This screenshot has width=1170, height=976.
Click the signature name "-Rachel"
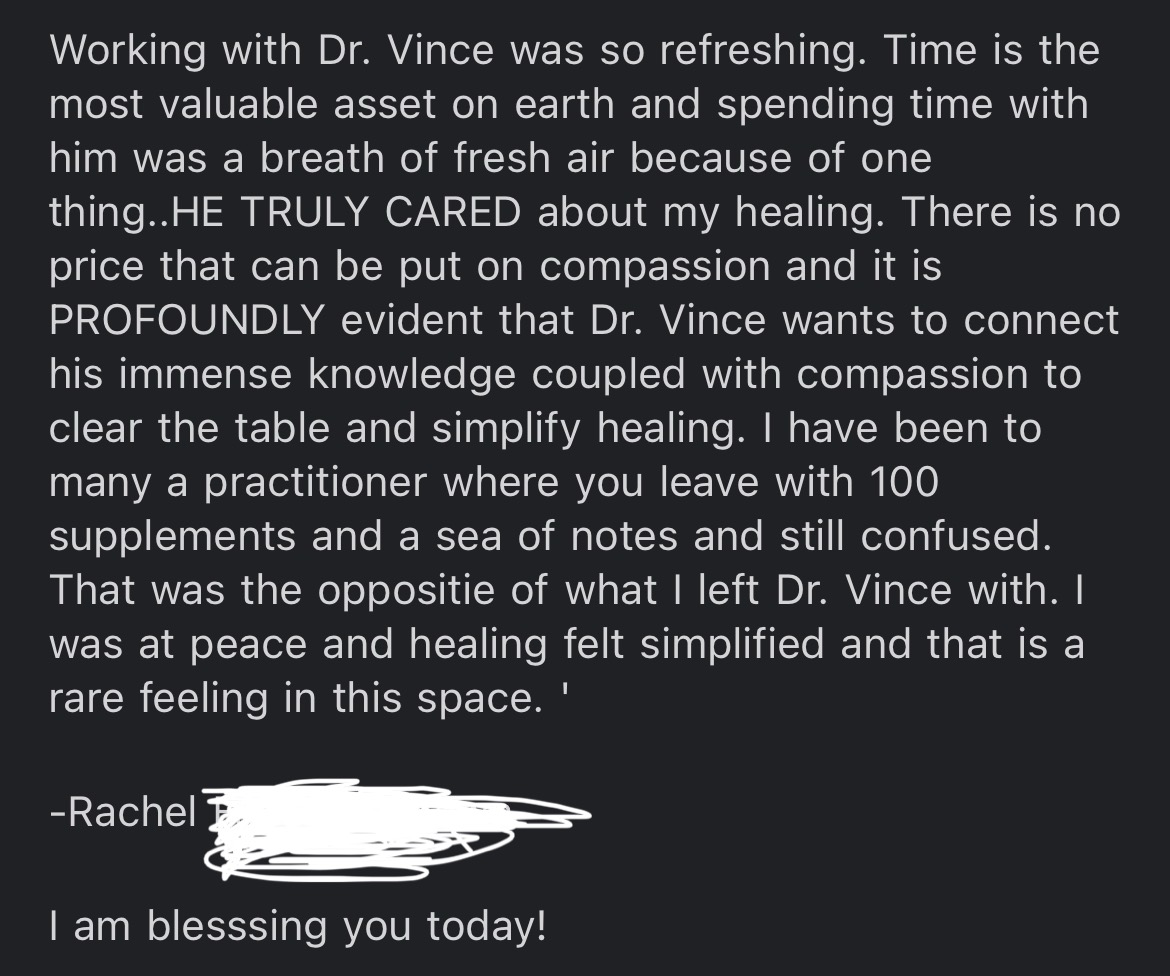(124, 811)
